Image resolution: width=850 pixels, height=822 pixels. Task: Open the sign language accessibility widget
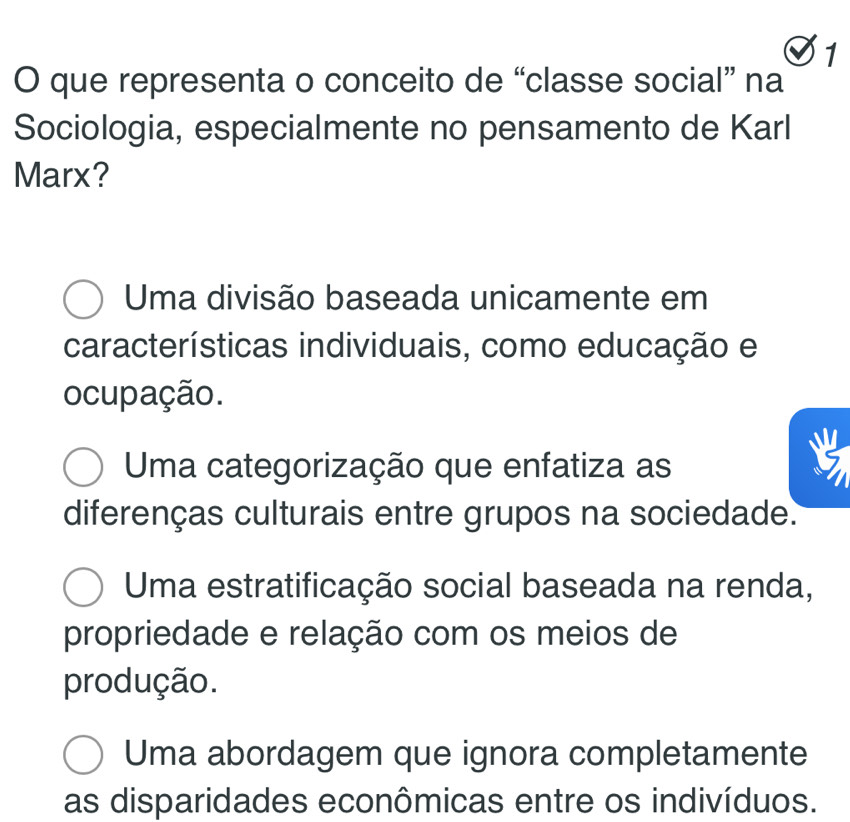[x=821, y=457]
